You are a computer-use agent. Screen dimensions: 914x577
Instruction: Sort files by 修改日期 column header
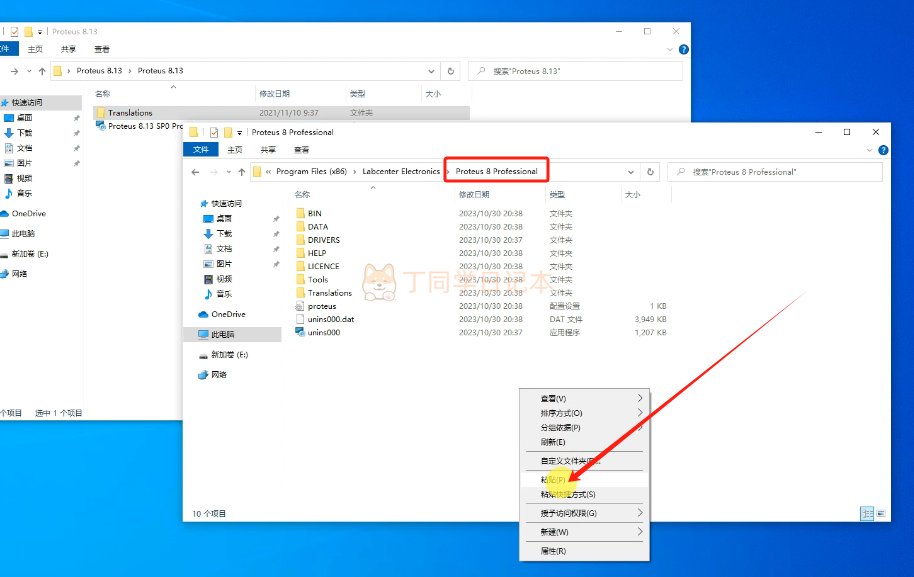pos(474,195)
